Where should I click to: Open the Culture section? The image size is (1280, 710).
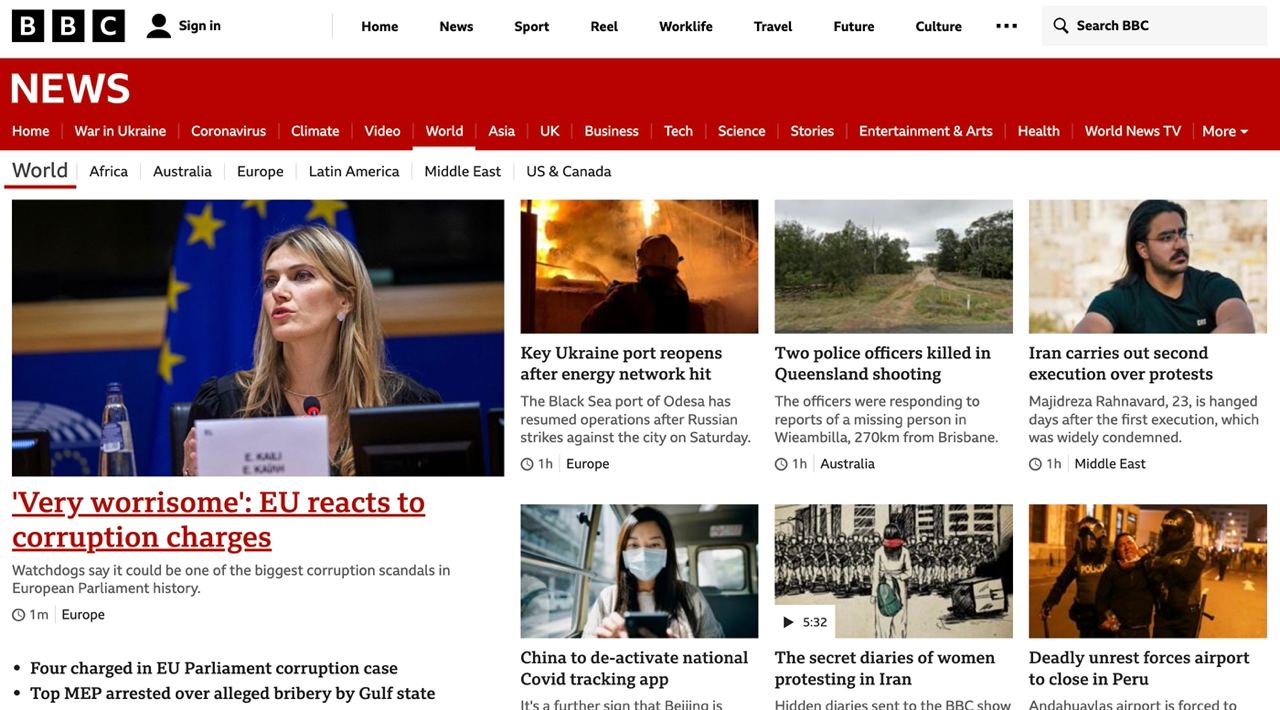(x=938, y=26)
